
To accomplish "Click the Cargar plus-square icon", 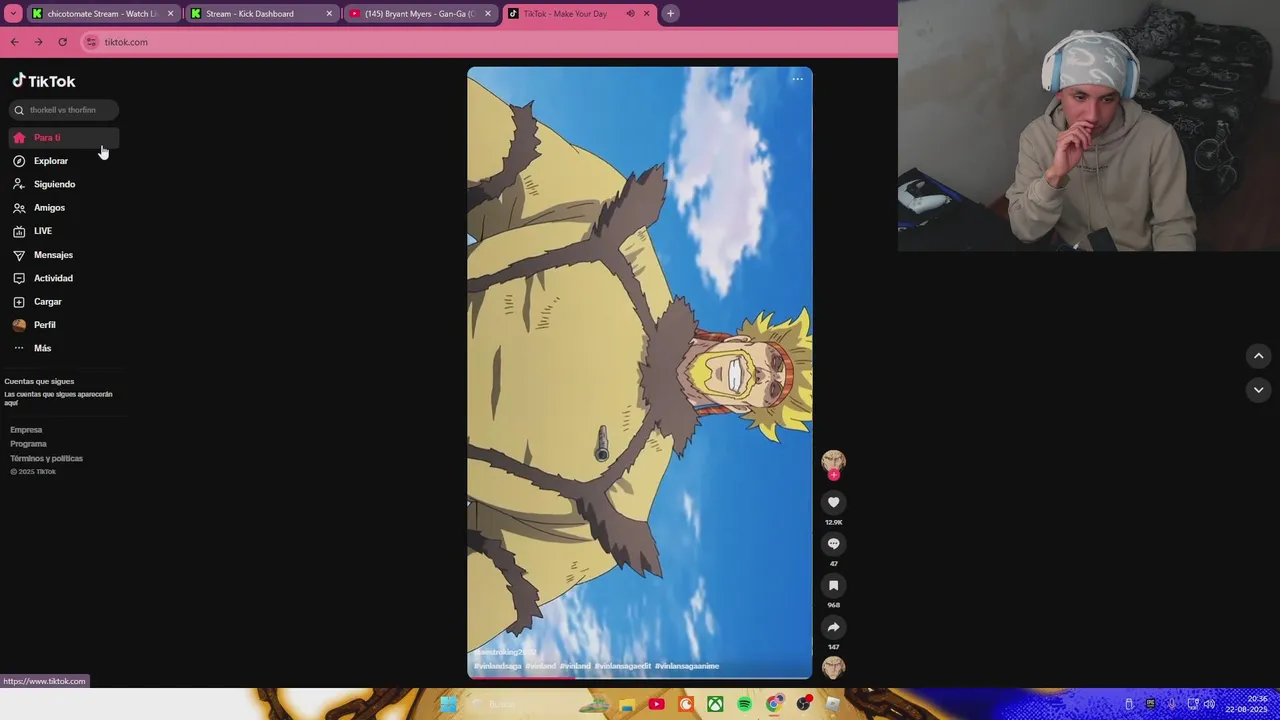I will [19, 302].
